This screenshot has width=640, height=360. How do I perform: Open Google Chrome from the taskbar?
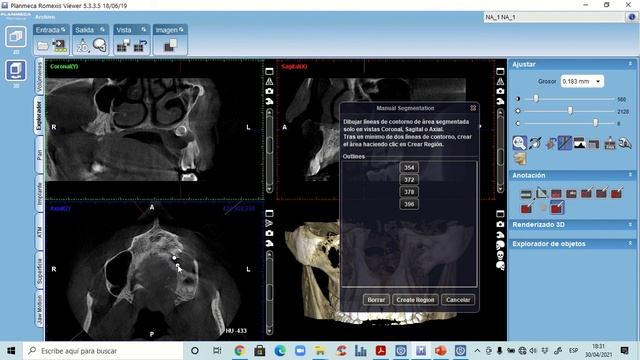tap(240, 351)
